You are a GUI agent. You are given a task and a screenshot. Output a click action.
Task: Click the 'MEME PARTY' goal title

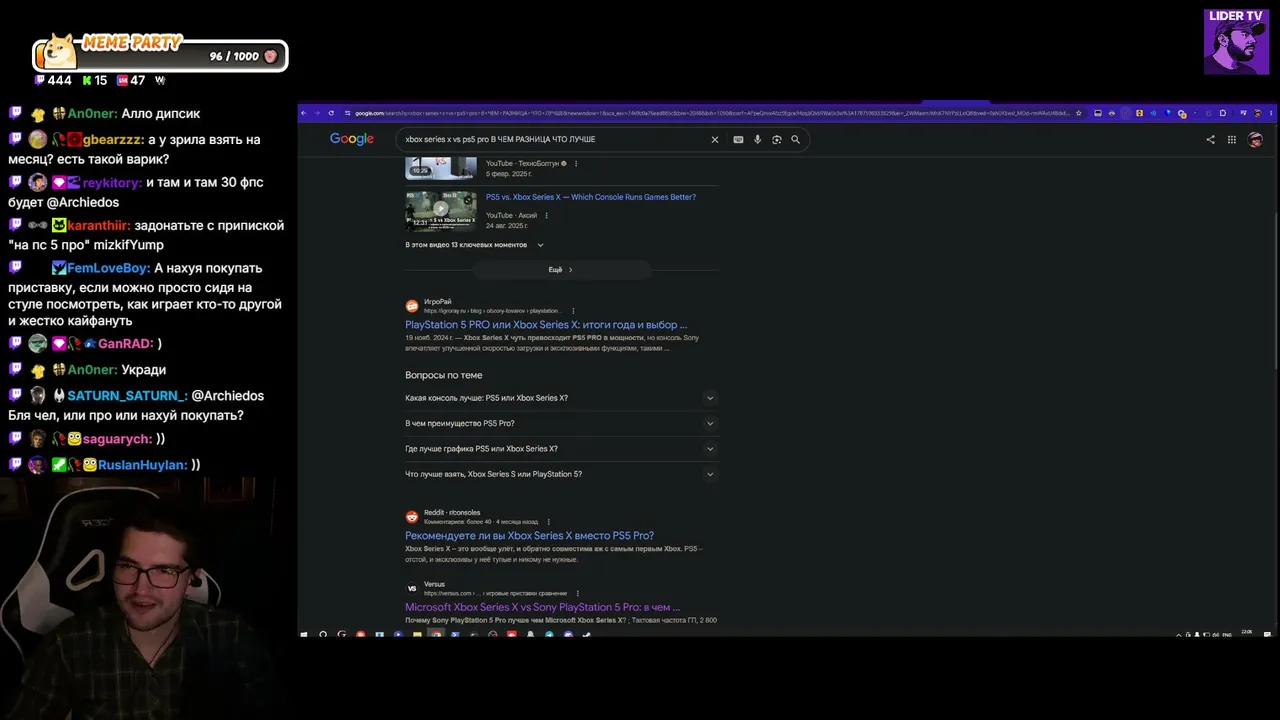[x=132, y=43]
